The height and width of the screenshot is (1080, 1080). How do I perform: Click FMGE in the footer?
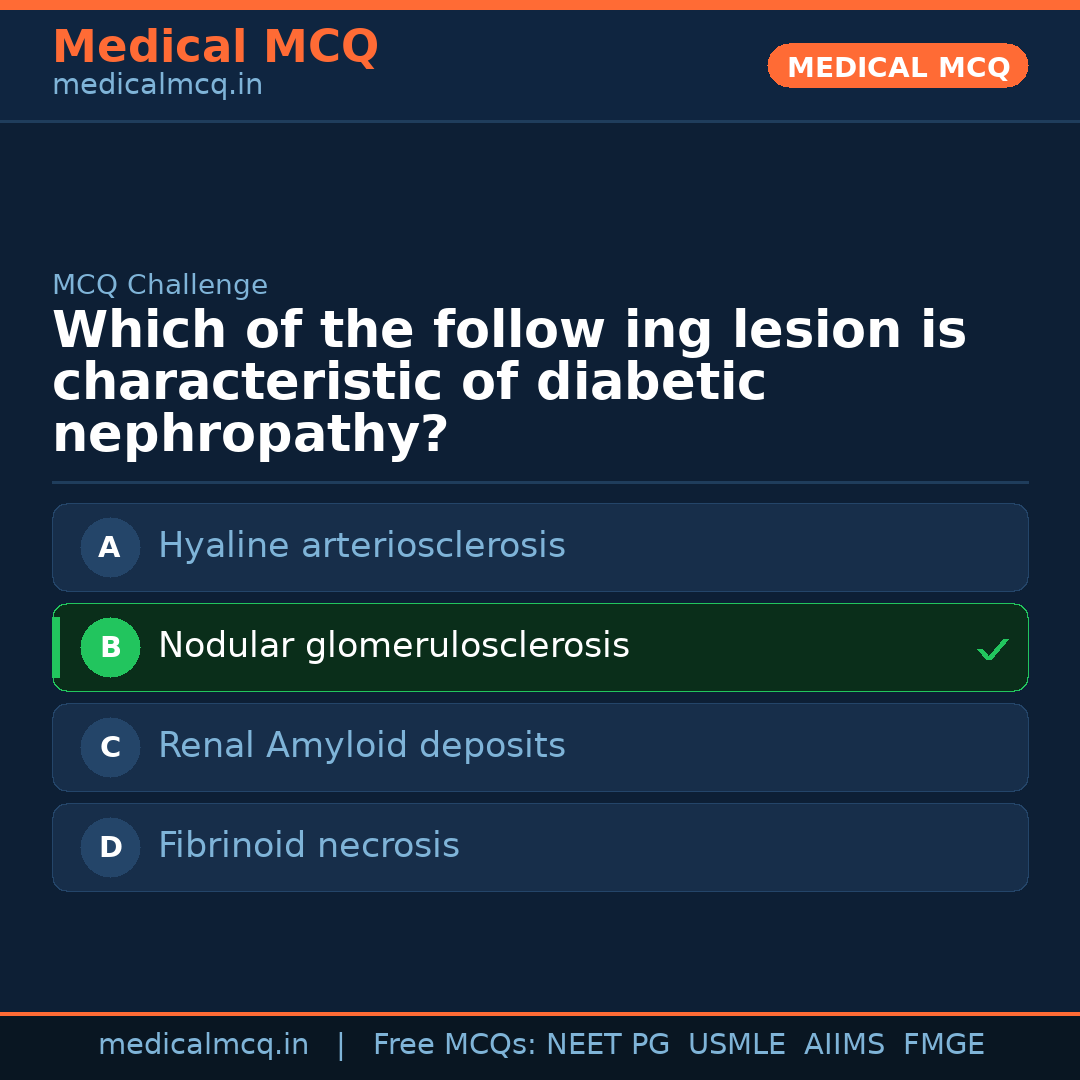click(x=944, y=1045)
